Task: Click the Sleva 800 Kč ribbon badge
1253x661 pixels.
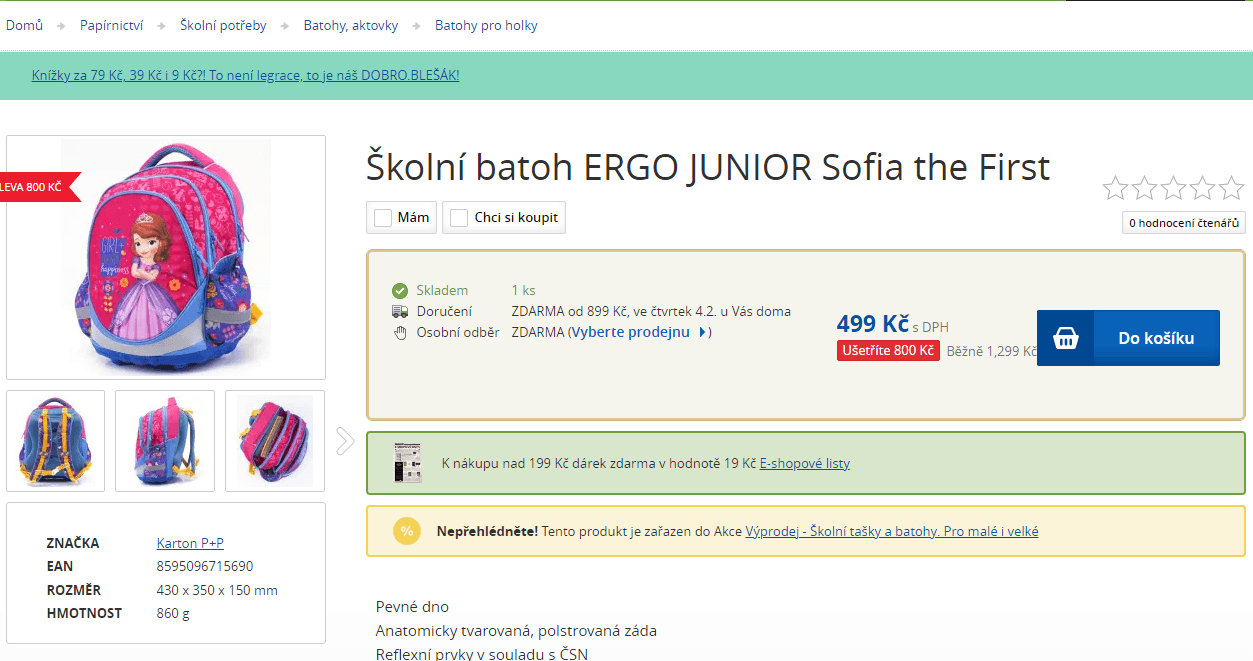Action: pyautogui.click(x=38, y=187)
